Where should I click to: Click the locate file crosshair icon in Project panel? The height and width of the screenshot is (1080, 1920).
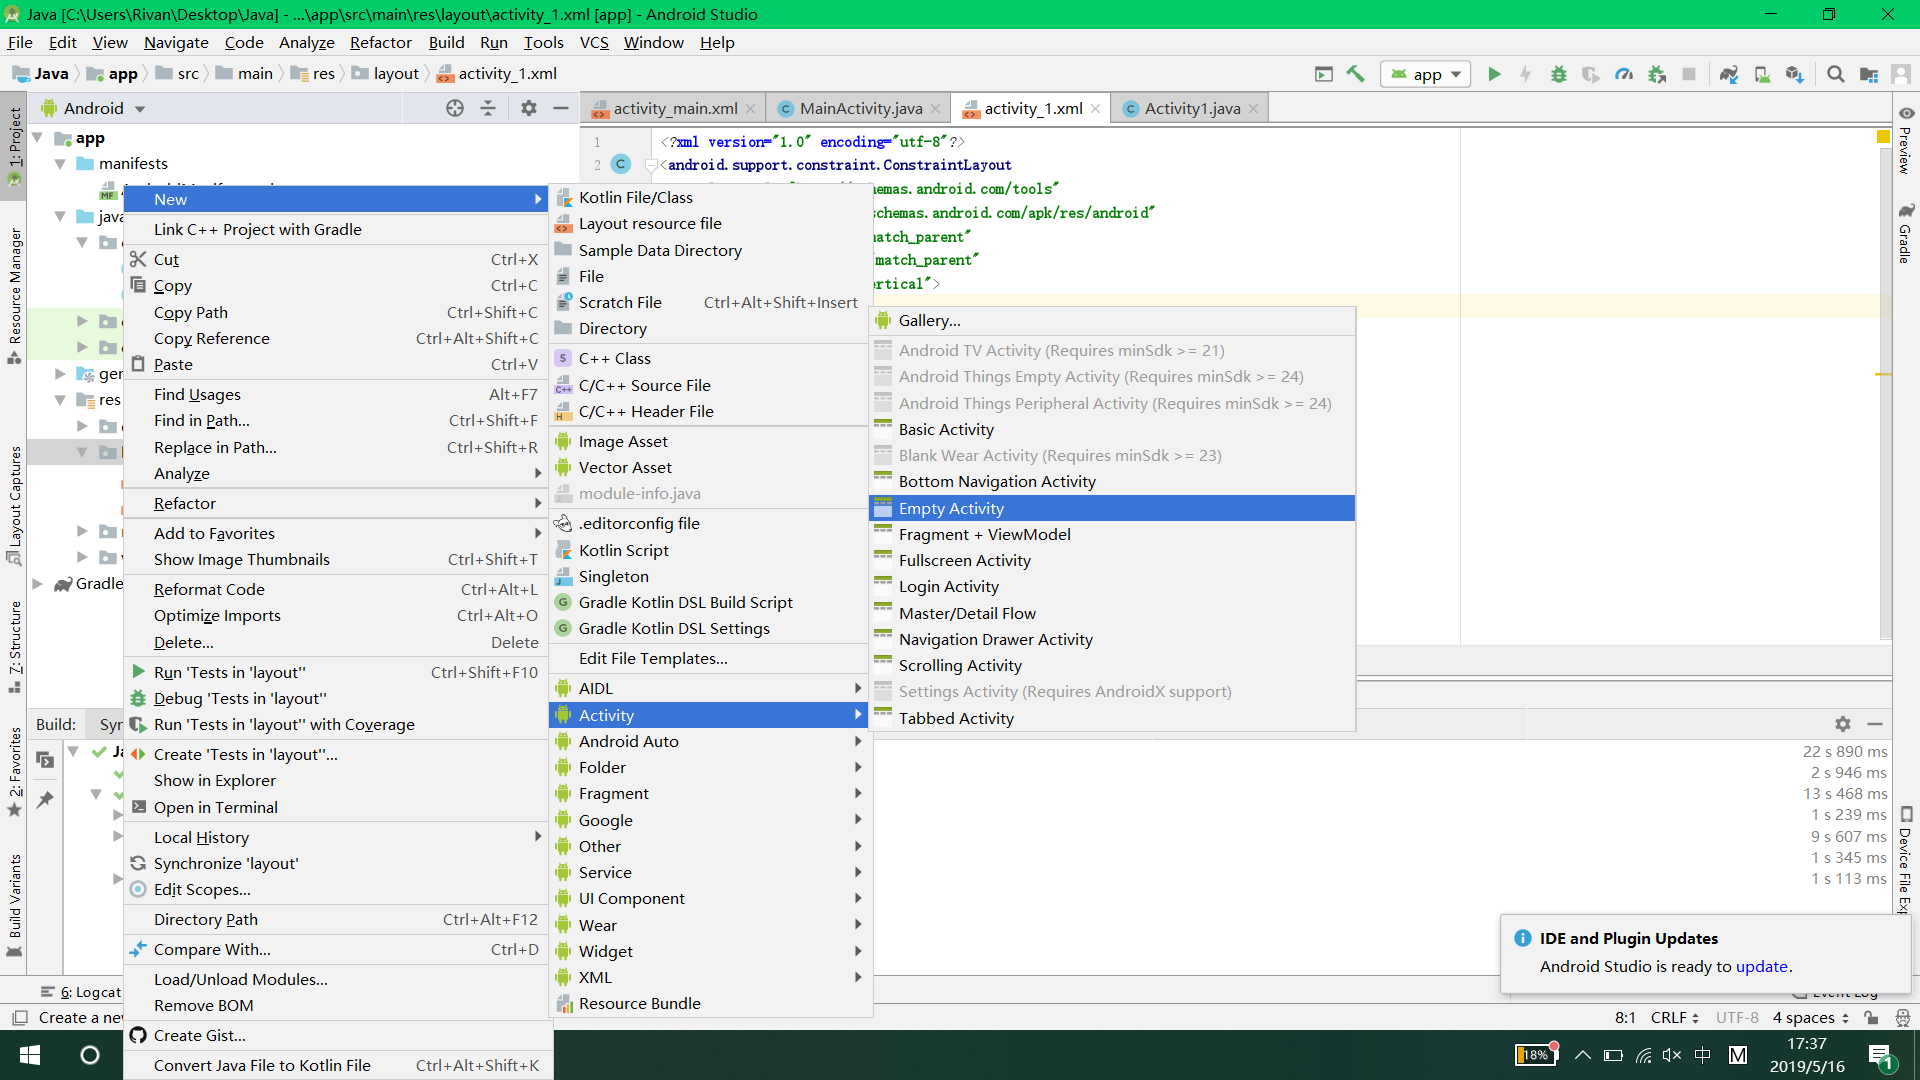pos(455,108)
